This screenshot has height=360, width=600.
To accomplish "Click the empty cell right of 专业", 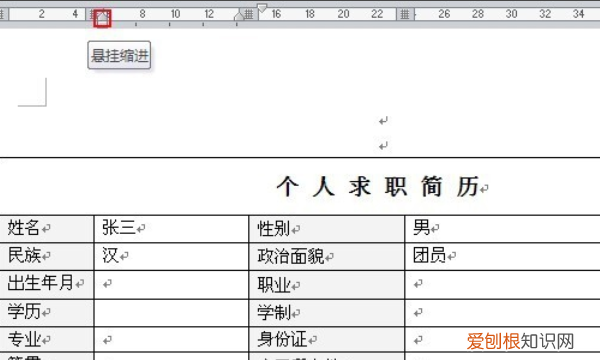I will (x=171, y=340).
